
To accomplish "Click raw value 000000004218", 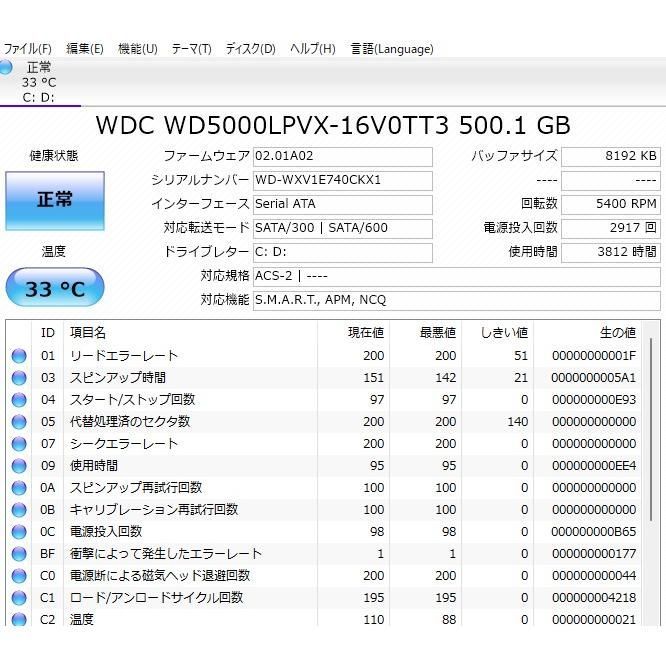I will point(594,598).
